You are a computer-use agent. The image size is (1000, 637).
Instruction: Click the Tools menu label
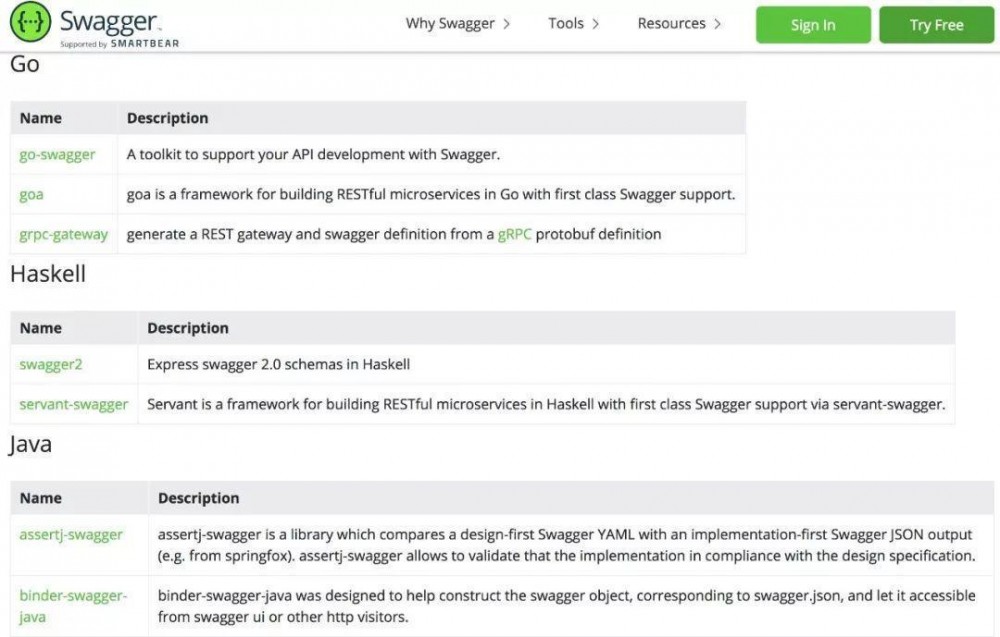[565, 24]
